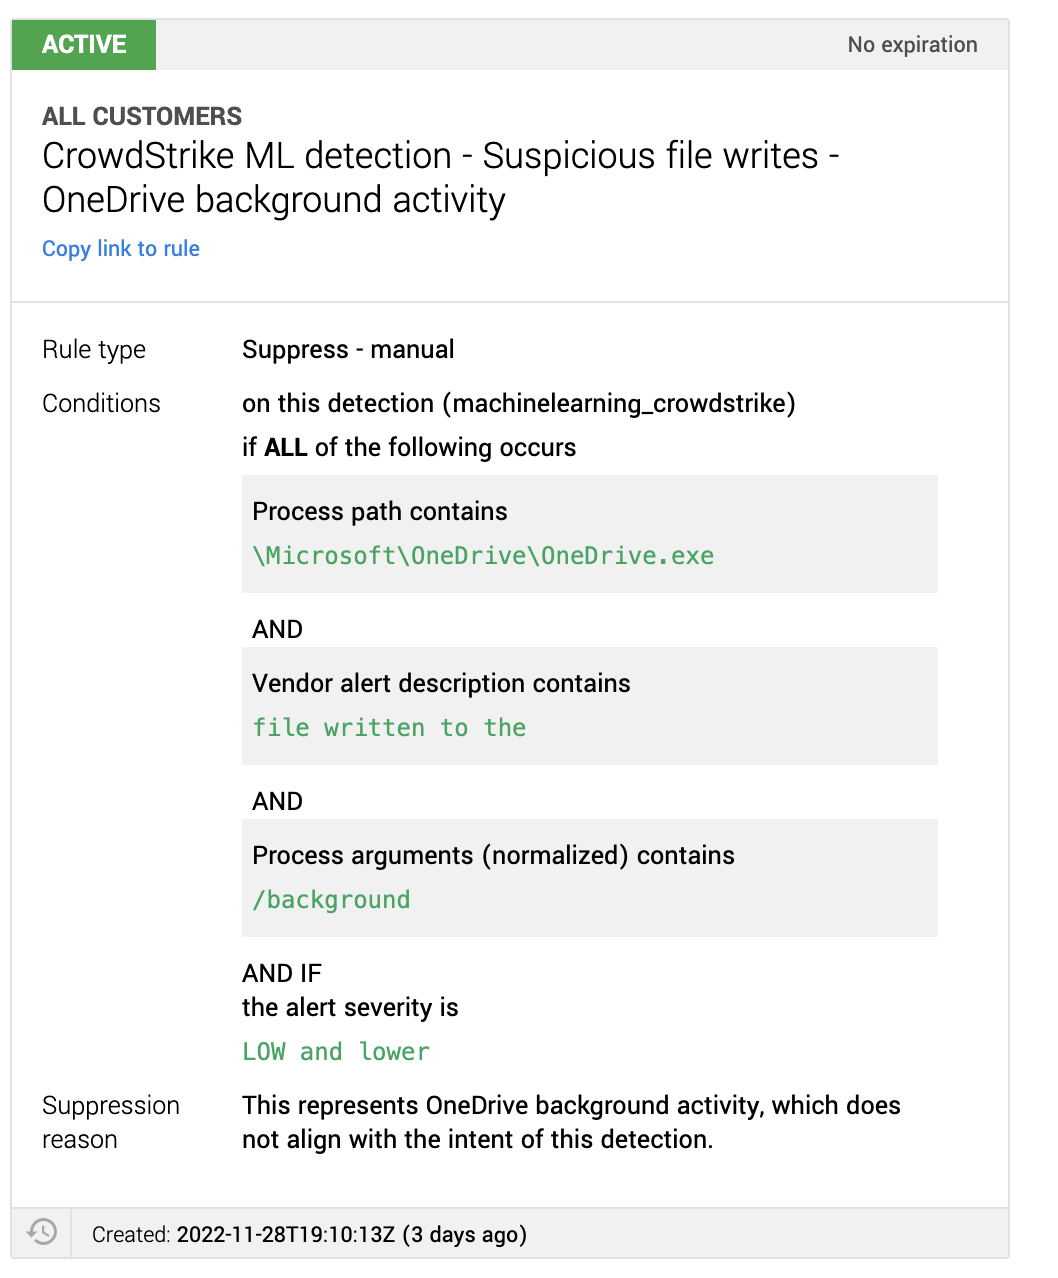The width and height of the screenshot is (1058, 1278).
Task: Click the 'Suppress - manual' rule type
Action: (x=348, y=350)
